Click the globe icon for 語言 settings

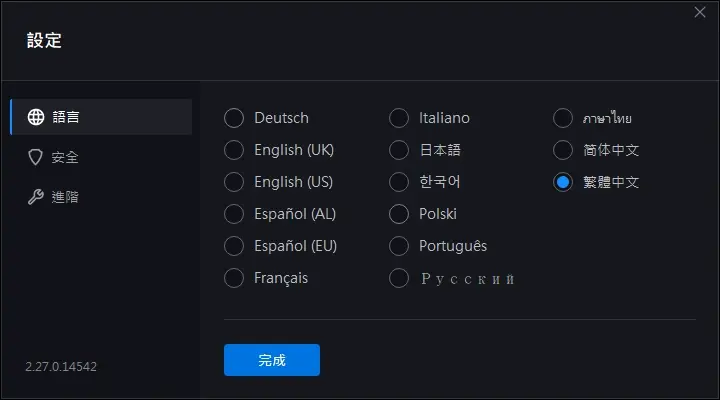point(36,117)
